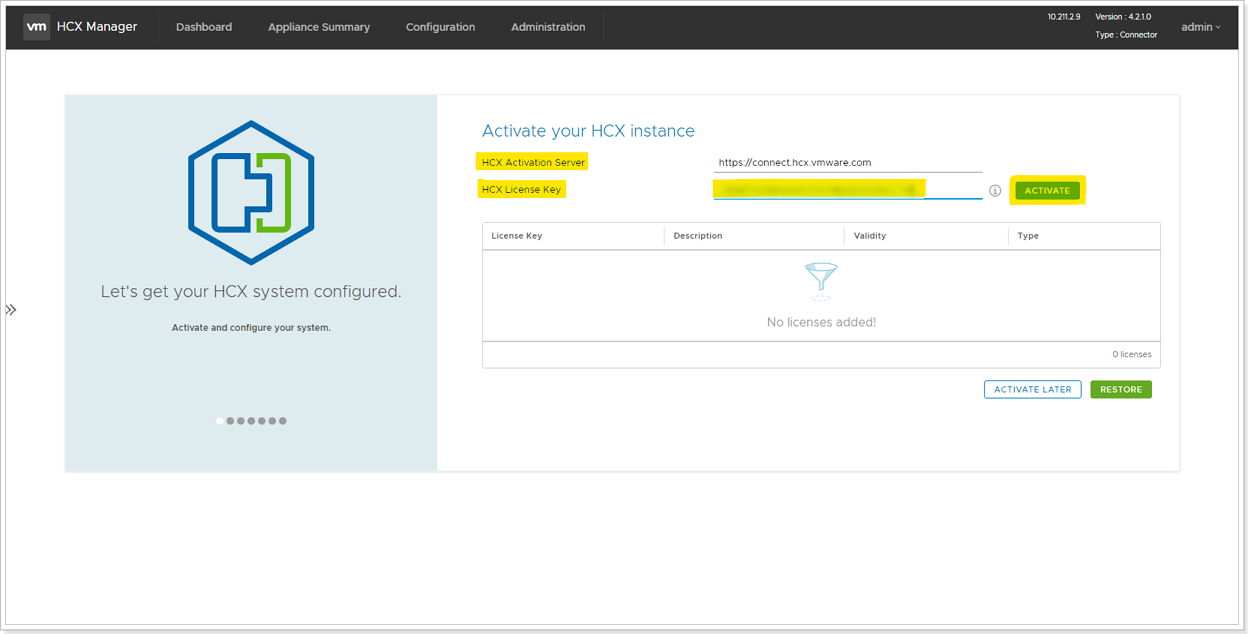
Task: Switch to Appliance Summary tab
Action: click(319, 27)
